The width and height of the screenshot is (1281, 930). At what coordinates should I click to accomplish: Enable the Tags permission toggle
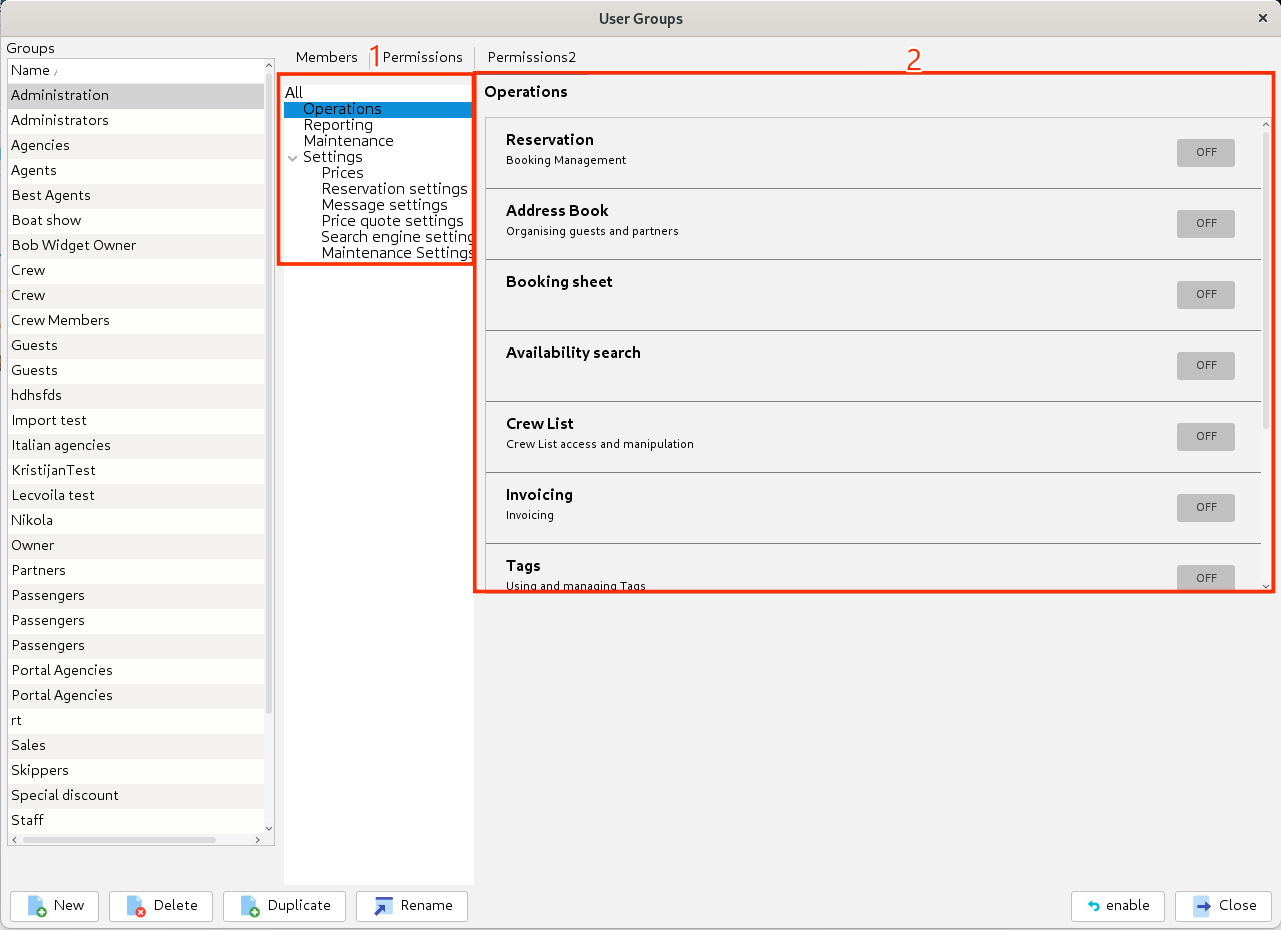[1205, 577]
